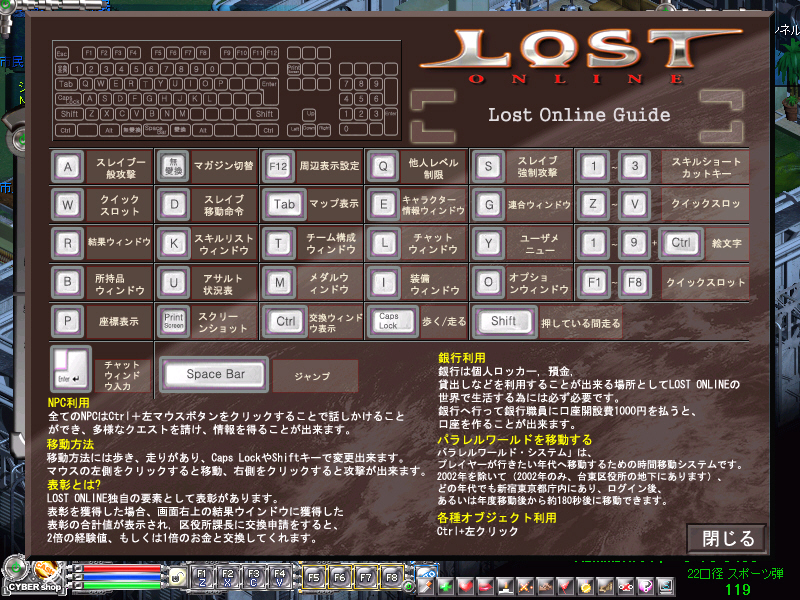Click the O key options window icon
800x600 pixels.
click(x=488, y=282)
